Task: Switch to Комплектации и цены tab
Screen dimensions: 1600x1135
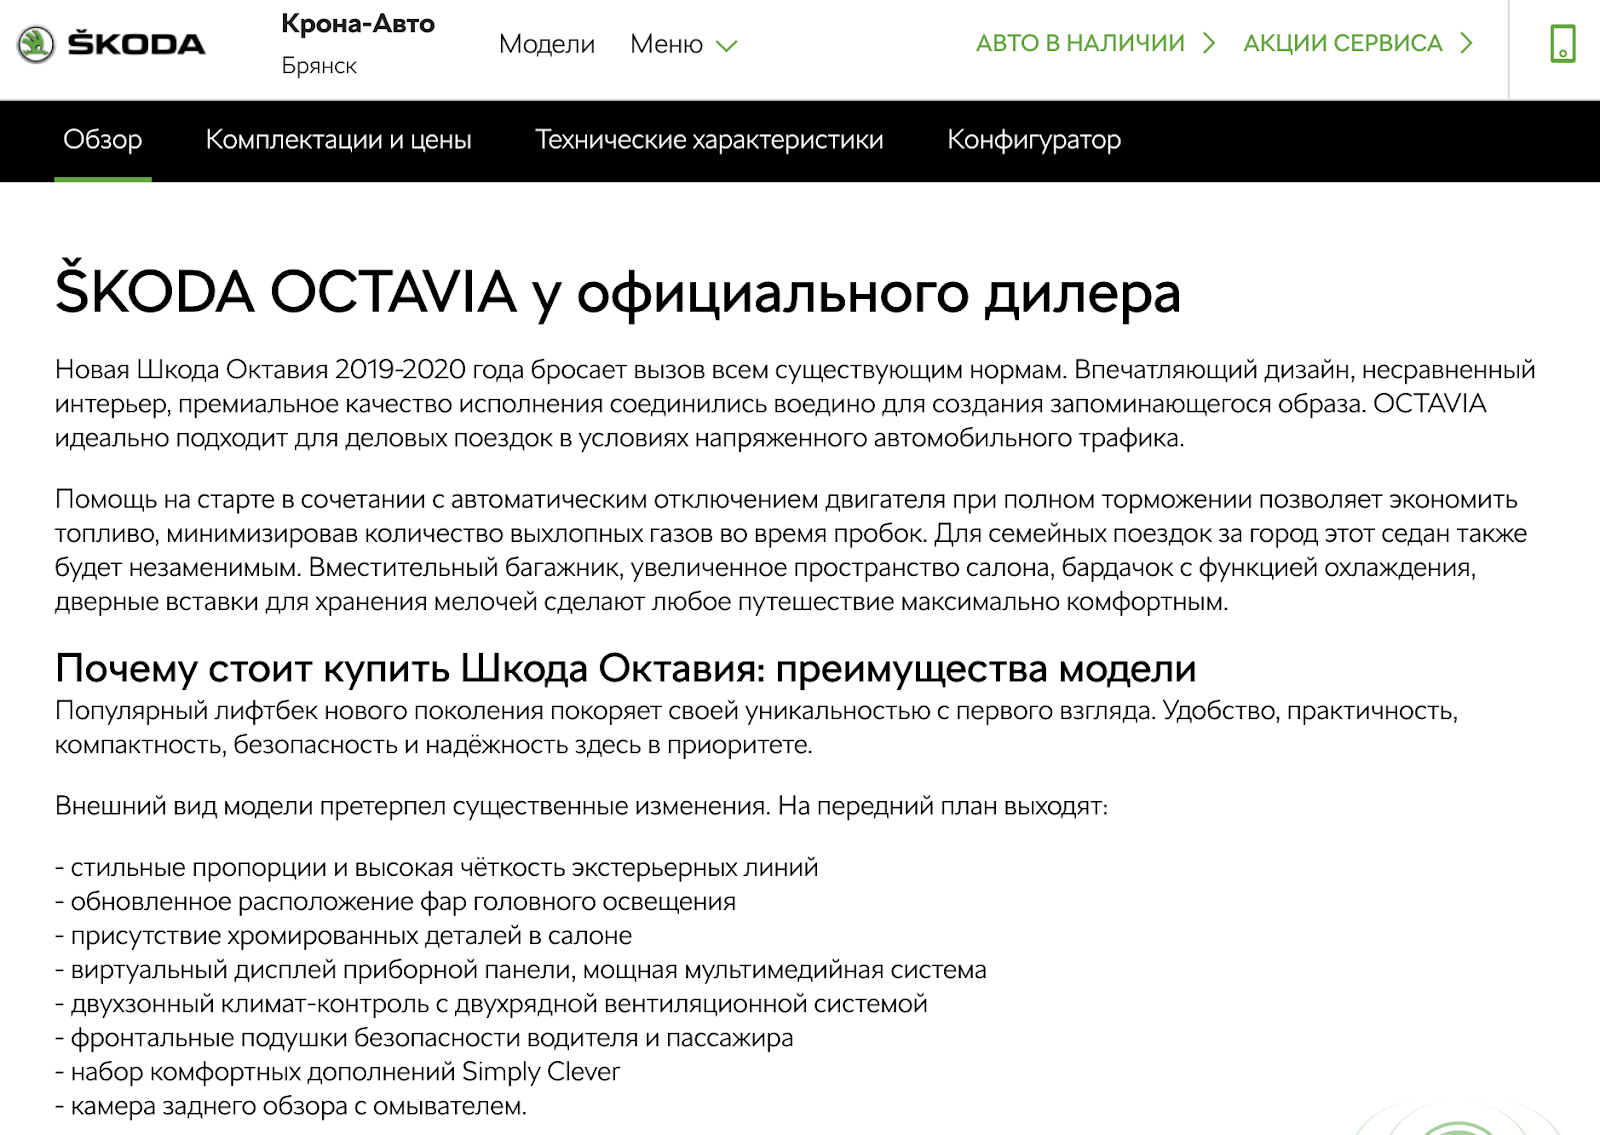Action: pos(338,139)
